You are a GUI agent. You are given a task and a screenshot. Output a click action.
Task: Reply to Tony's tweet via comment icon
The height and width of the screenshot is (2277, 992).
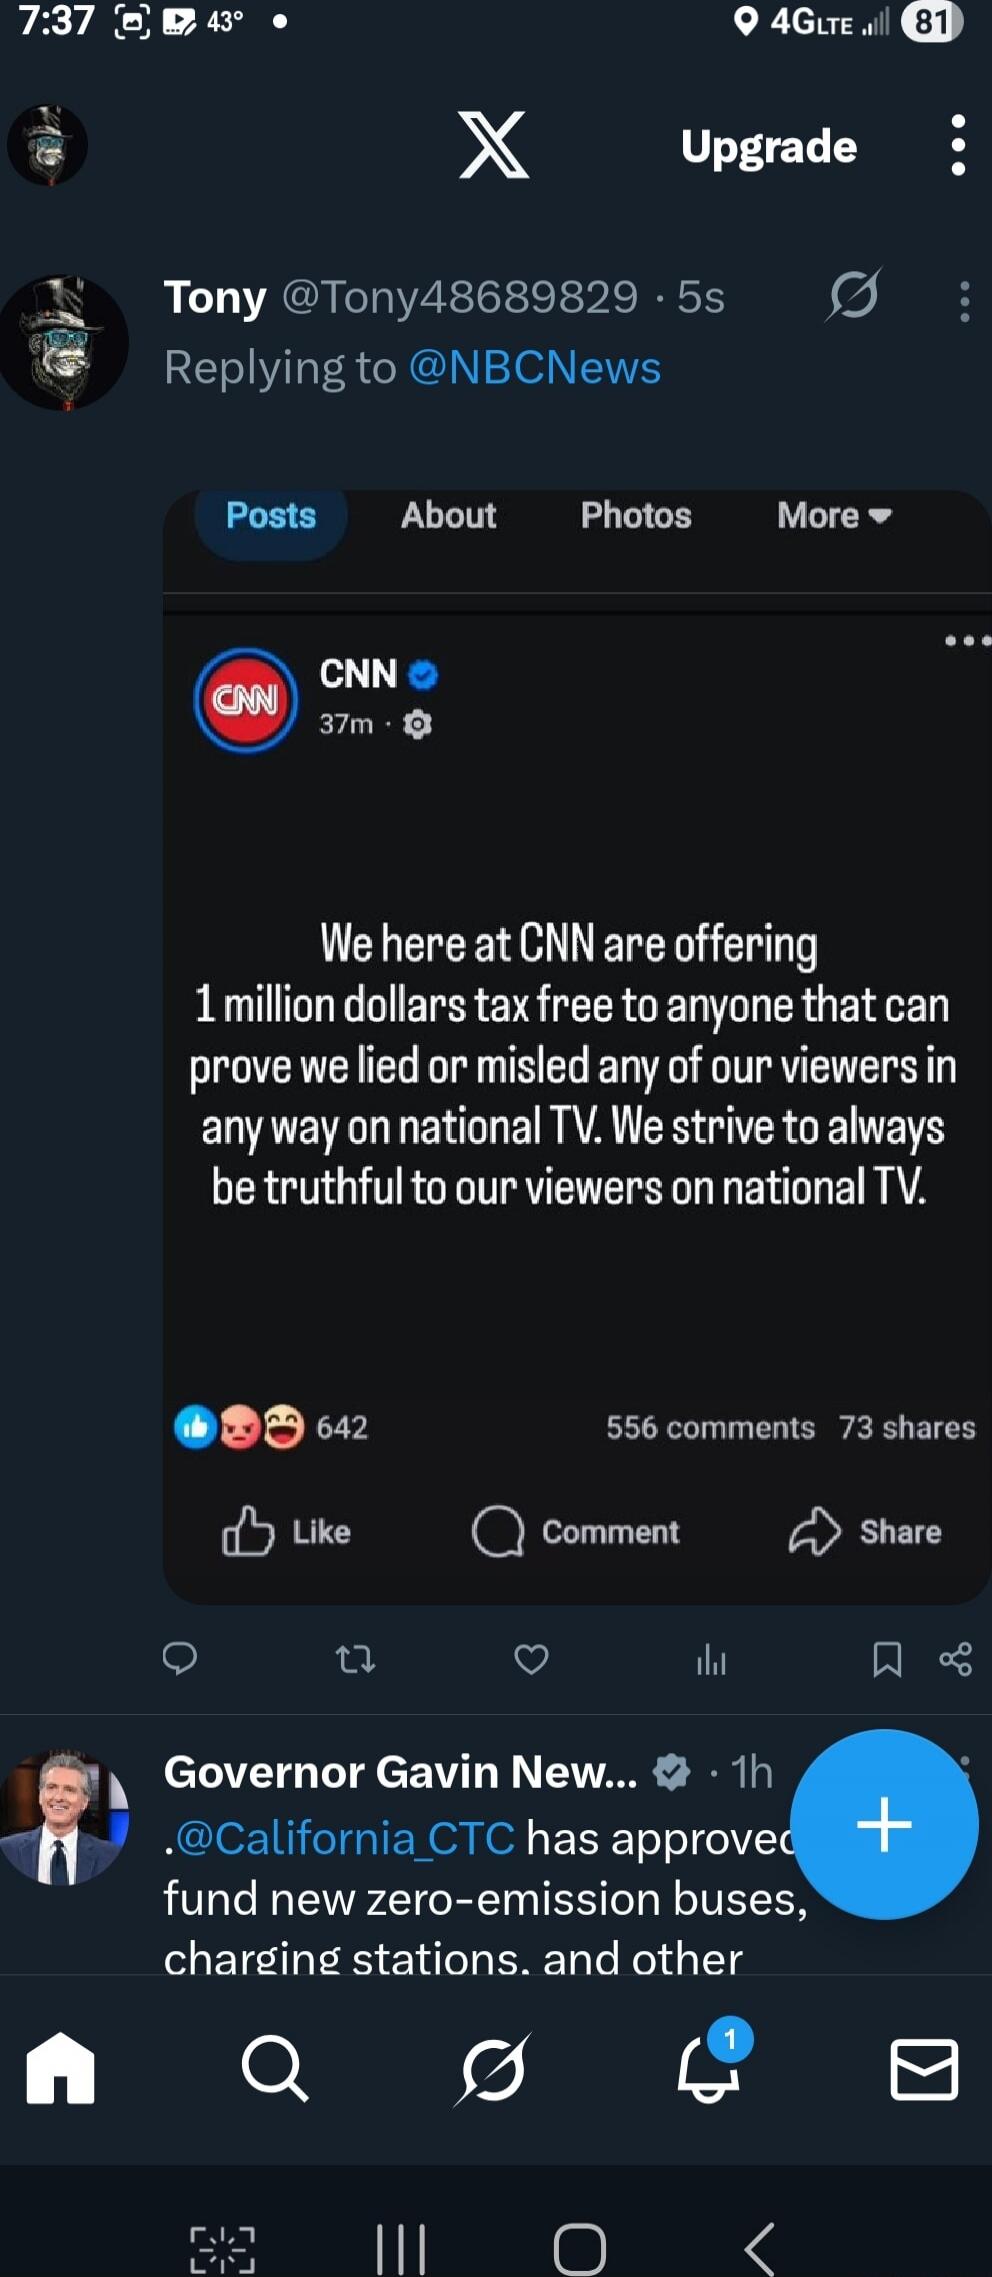click(x=181, y=1660)
